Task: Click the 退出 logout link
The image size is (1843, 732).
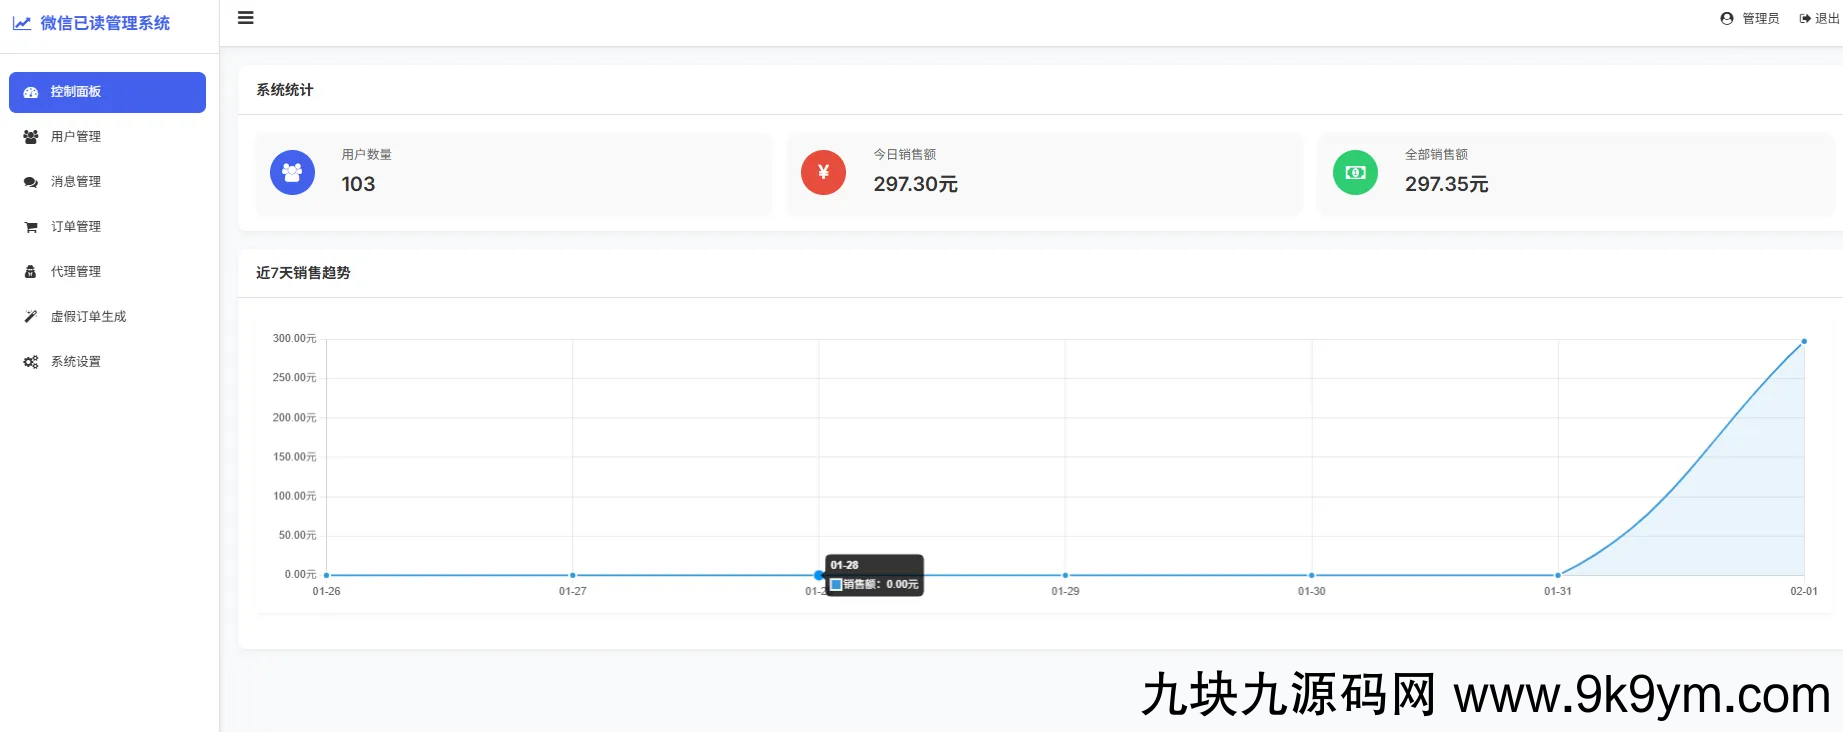Action: coord(1826,18)
